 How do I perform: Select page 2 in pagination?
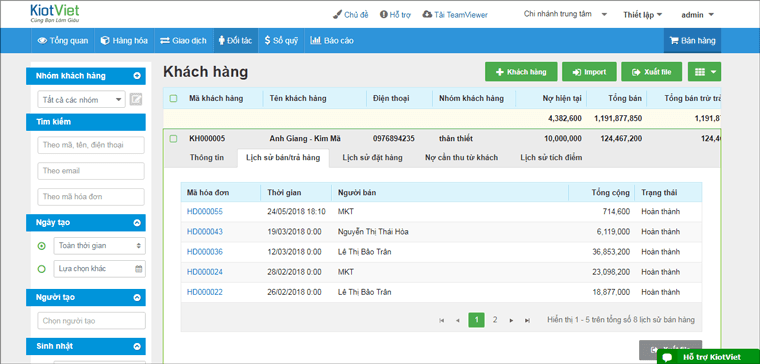[495, 320]
